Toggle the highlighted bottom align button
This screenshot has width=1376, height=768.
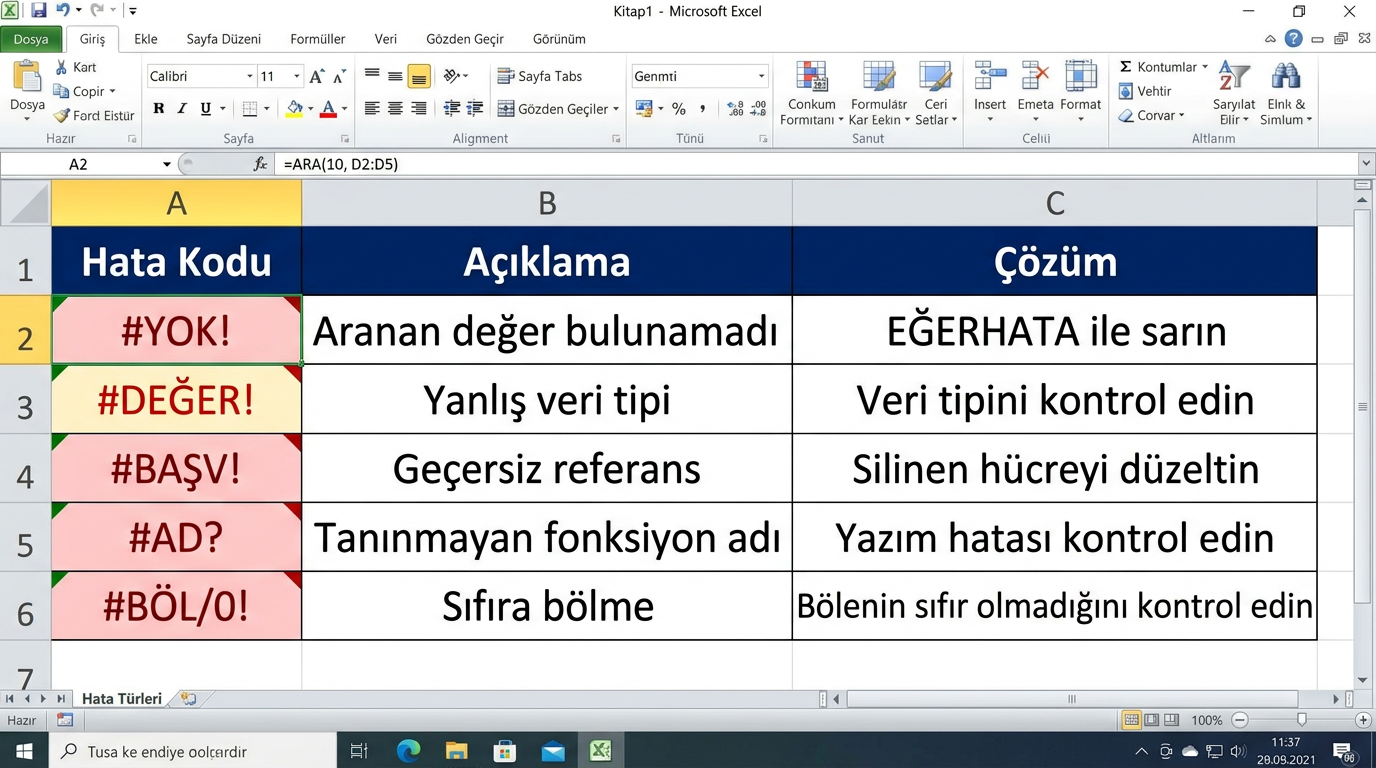tap(419, 77)
